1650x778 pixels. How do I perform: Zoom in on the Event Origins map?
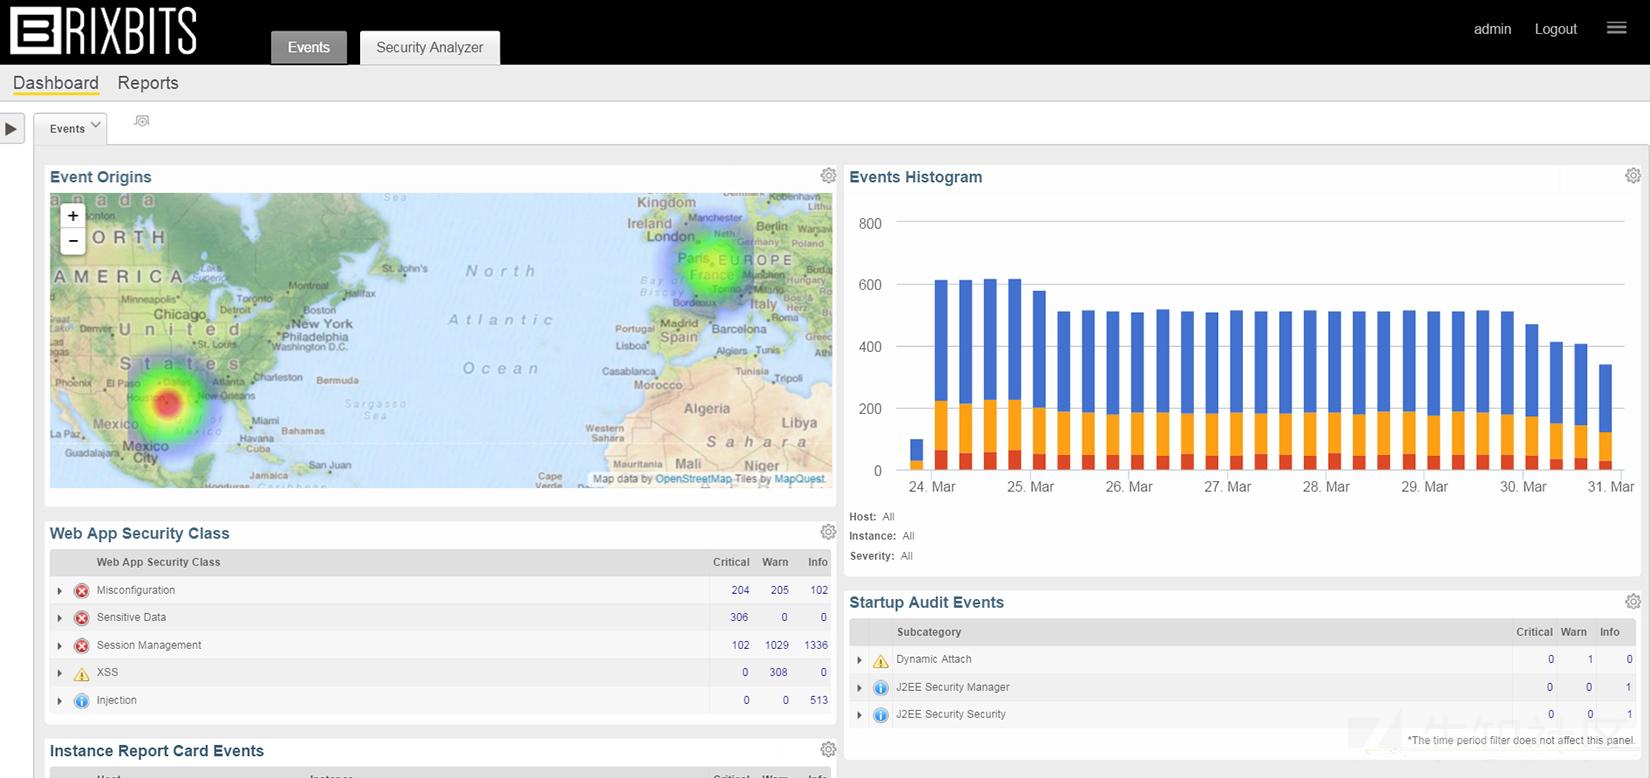pyautogui.click(x=73, y=216)
